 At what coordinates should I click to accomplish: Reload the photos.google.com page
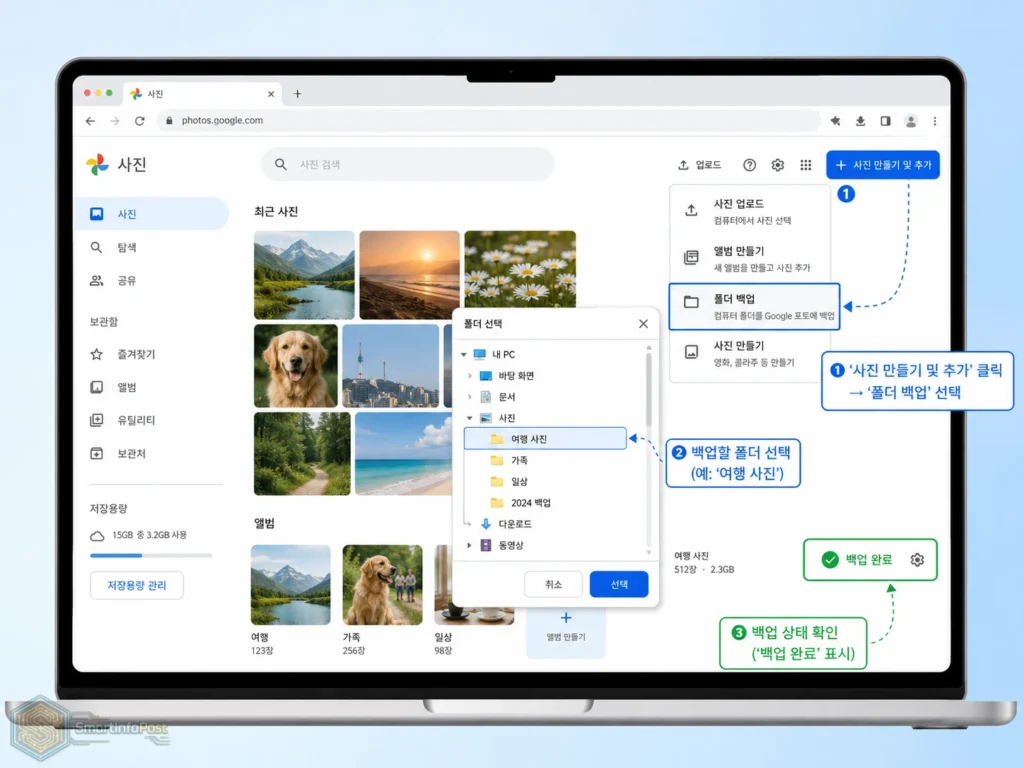140,121
